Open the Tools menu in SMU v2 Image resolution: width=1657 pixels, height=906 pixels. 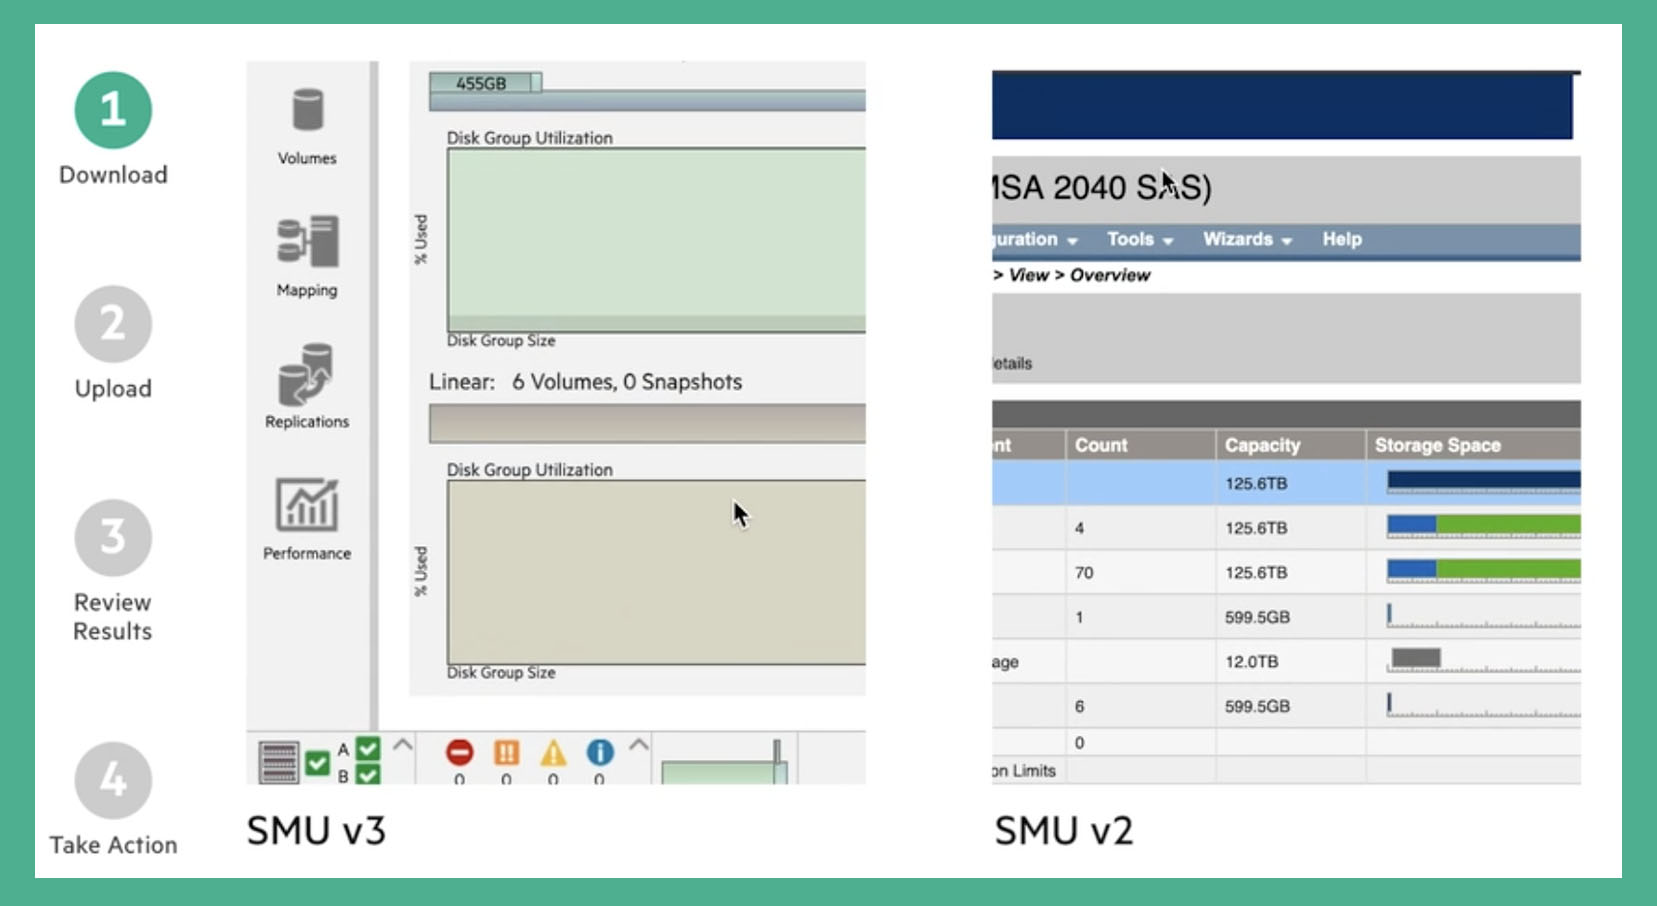[x=1139, y=239]
